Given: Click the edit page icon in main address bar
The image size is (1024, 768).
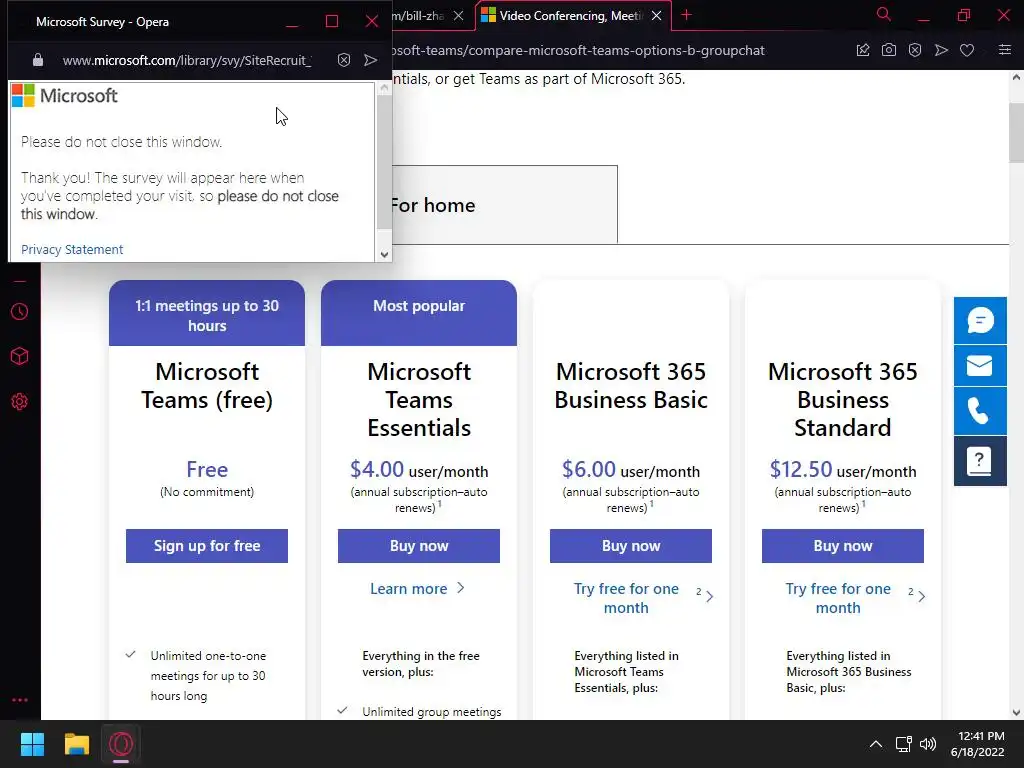Looking at the screenshot, I should click(863, 50).
